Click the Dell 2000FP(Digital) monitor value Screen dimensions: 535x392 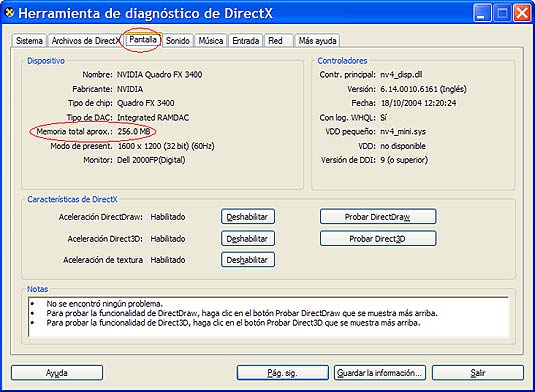pyautogui.click(x=151, y=160)
